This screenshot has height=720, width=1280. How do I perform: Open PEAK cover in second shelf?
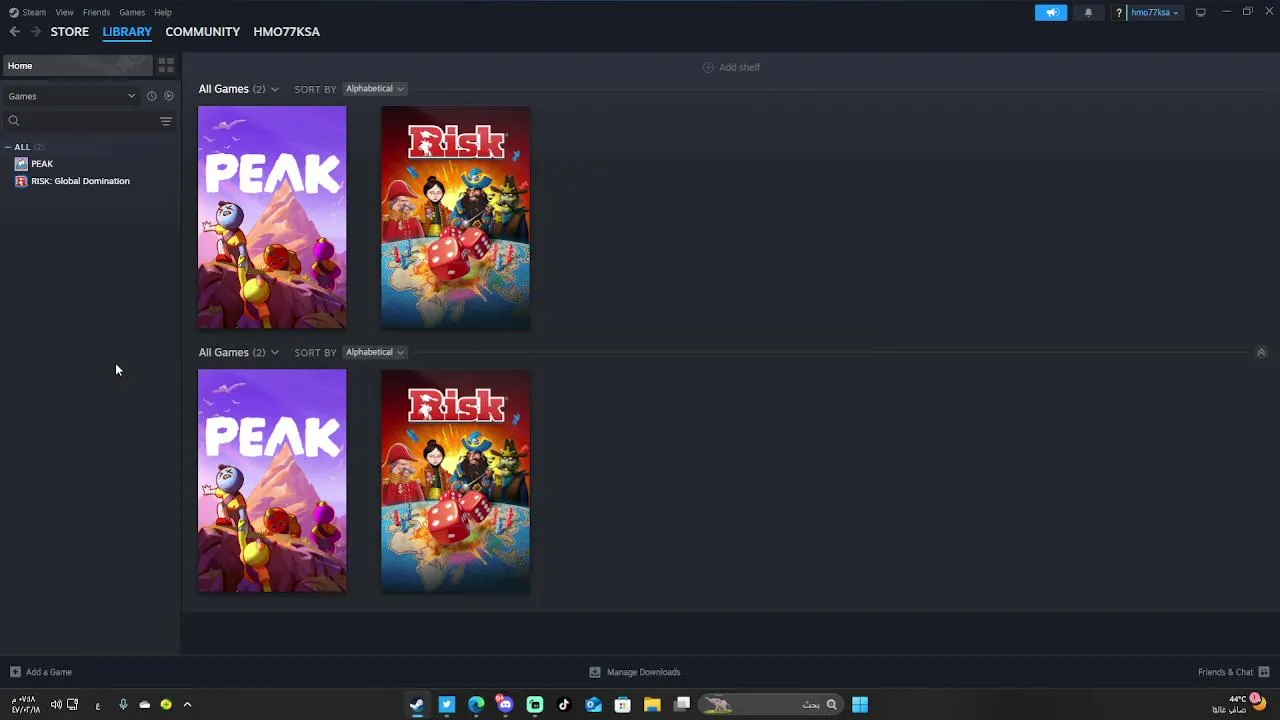pyautogui.click(x=272, y=481)
